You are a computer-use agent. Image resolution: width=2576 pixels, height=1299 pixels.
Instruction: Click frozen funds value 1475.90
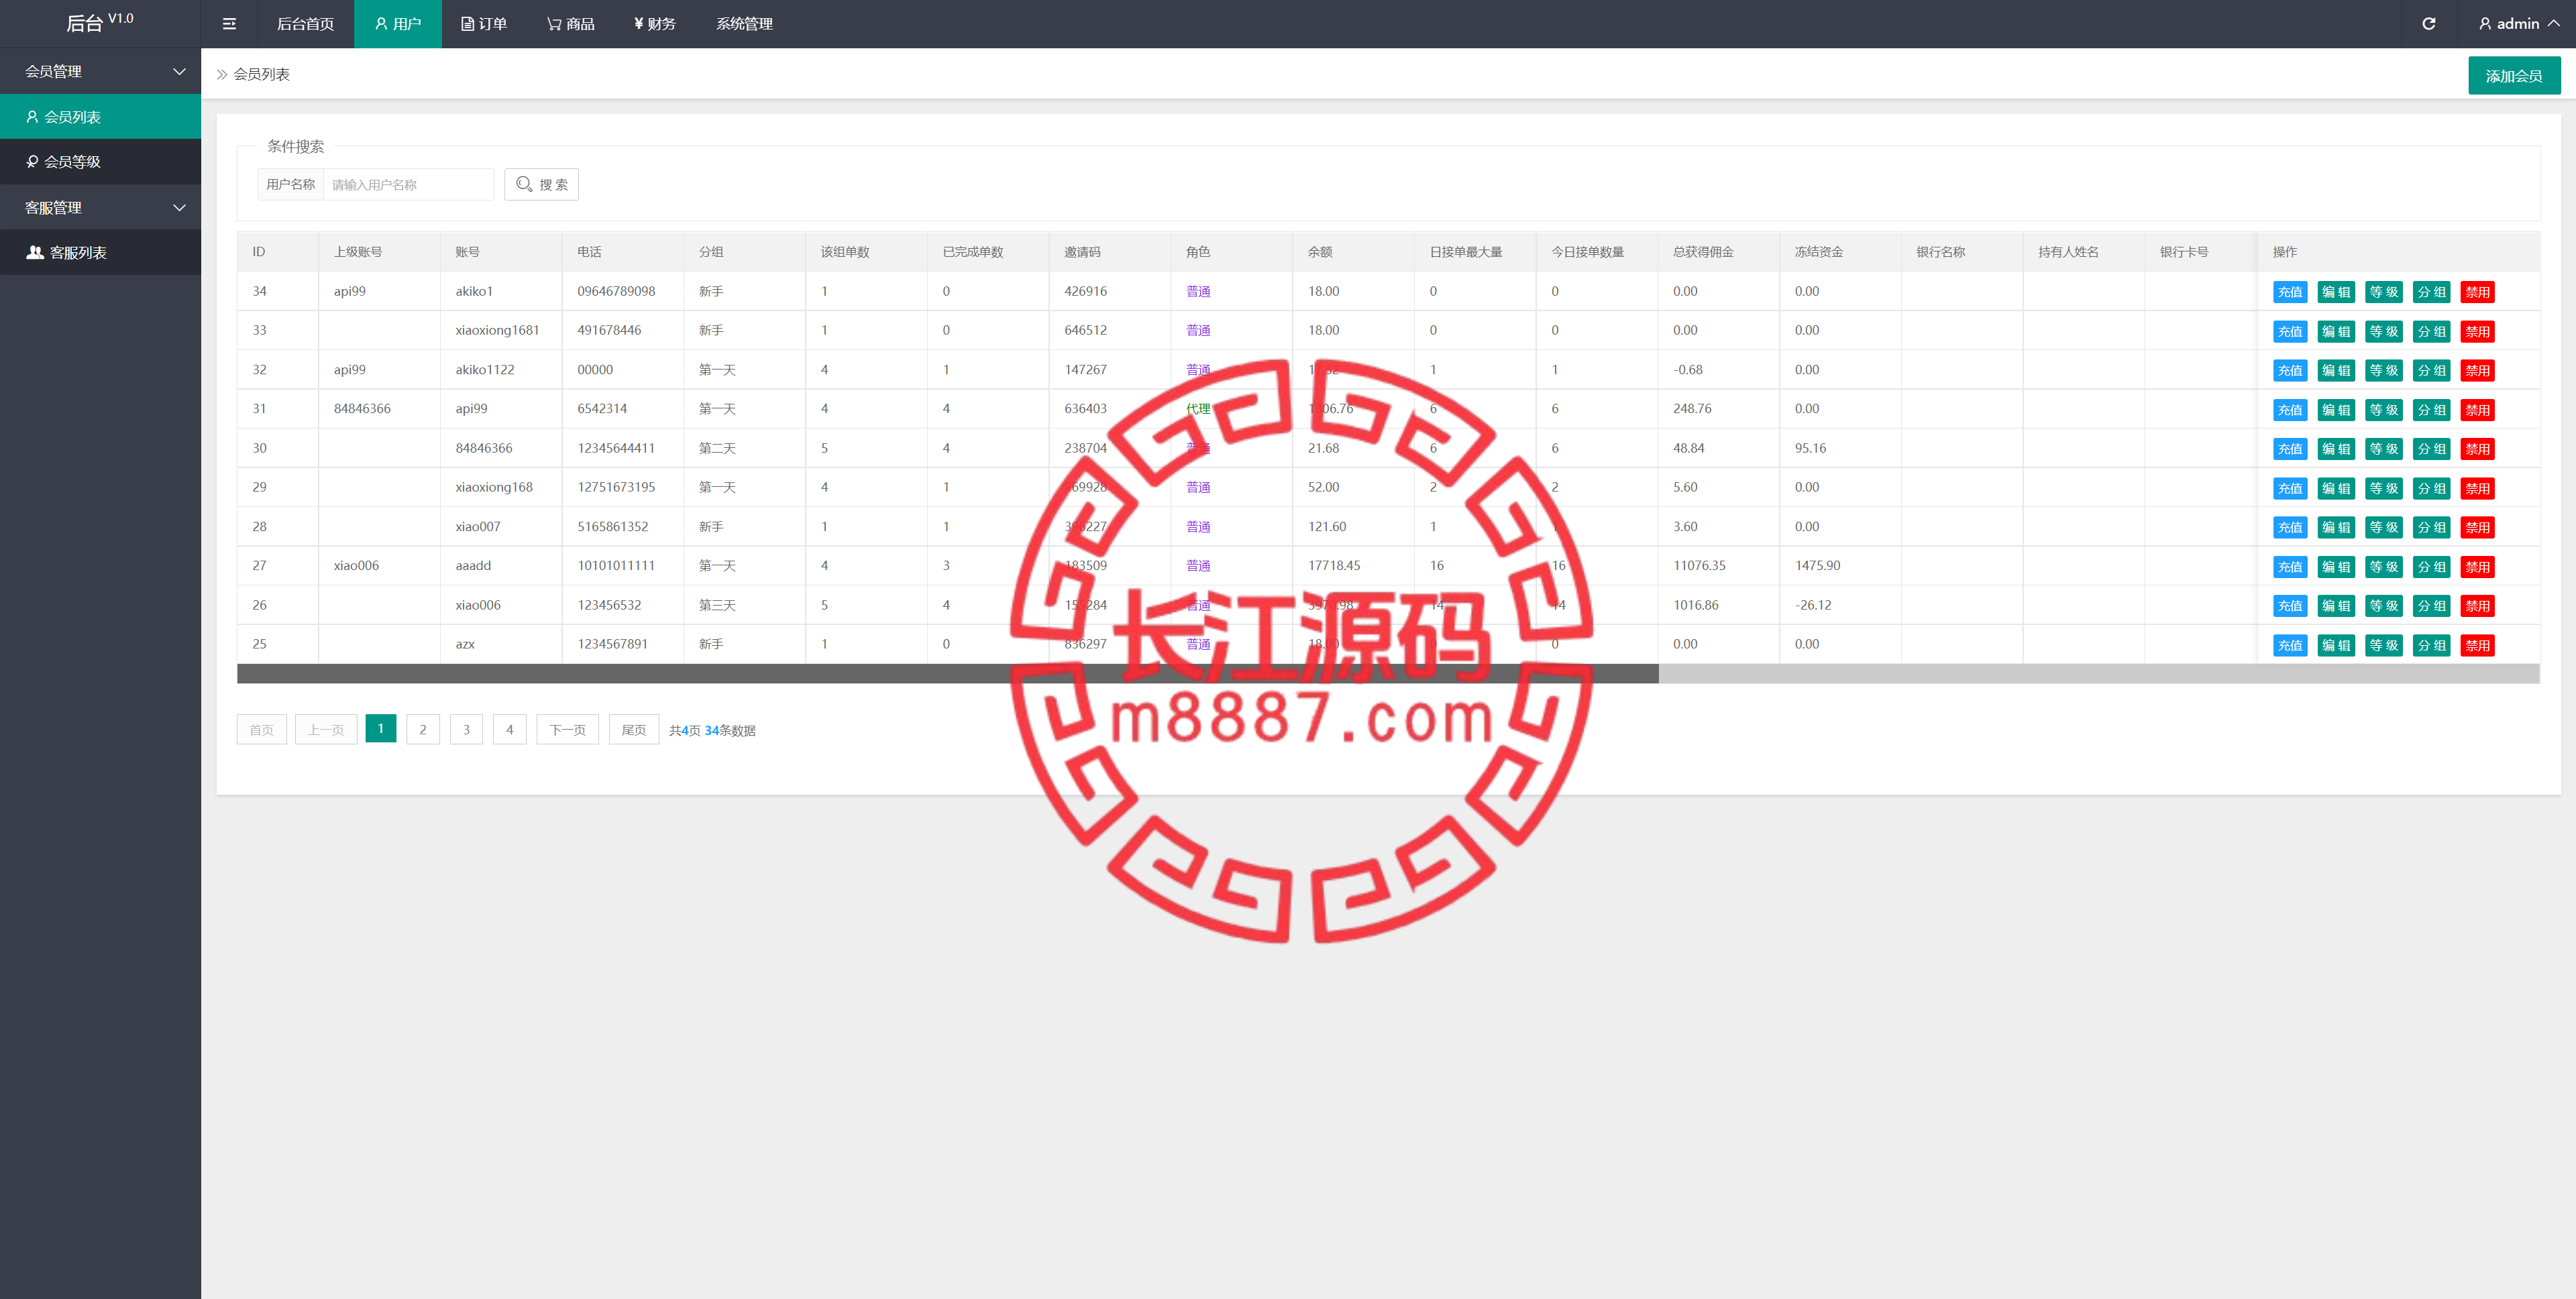(1817, 565)
